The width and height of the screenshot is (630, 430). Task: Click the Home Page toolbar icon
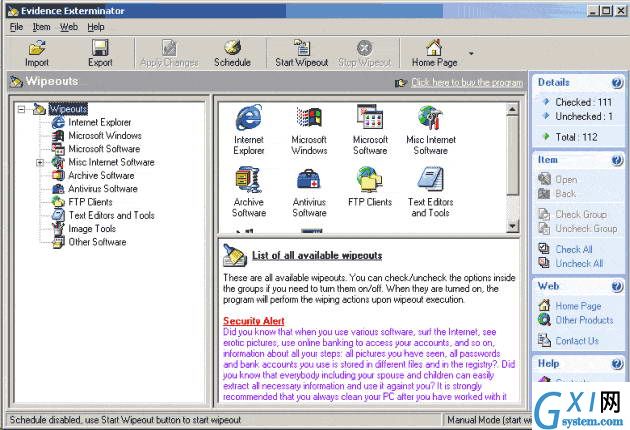[x=434, y=48]
